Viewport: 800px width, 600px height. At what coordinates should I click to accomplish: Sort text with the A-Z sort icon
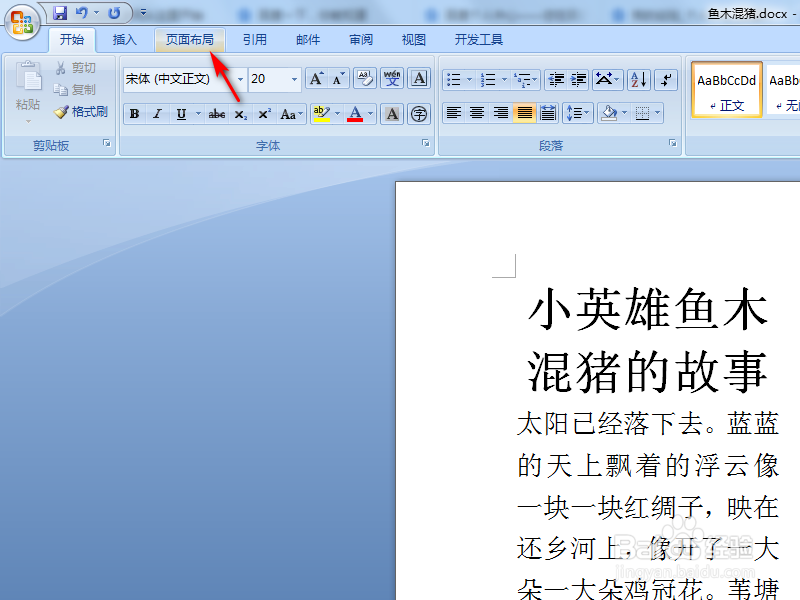click(x=639, y=79)
